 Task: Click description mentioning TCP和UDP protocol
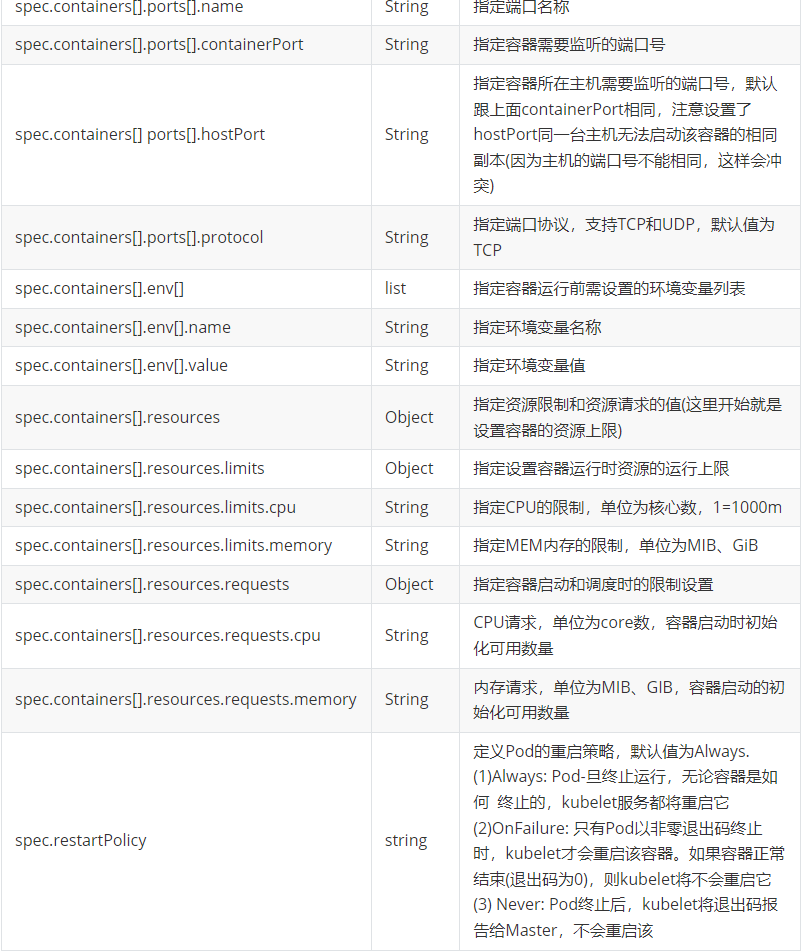(624, 237)
